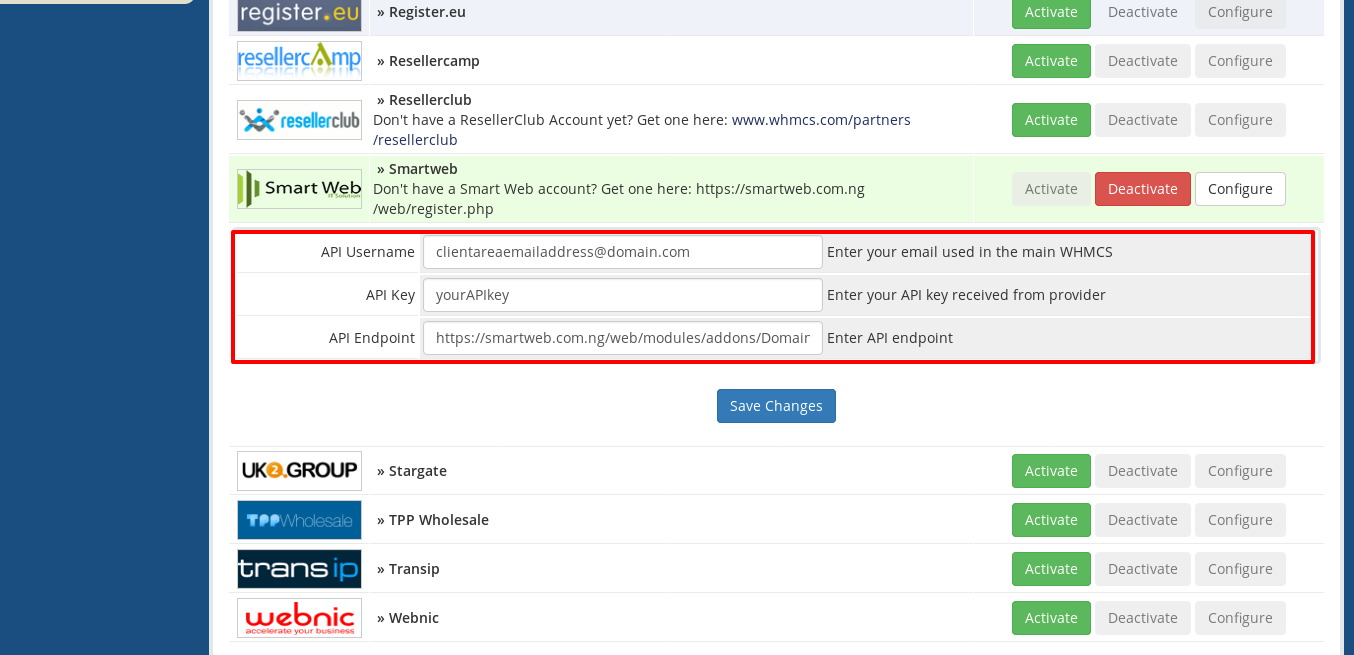Click the "» Resellercamp" registrar name
Image resolution: width=1354 pixels, height=655 pixels.
click(x=428, y=61)
